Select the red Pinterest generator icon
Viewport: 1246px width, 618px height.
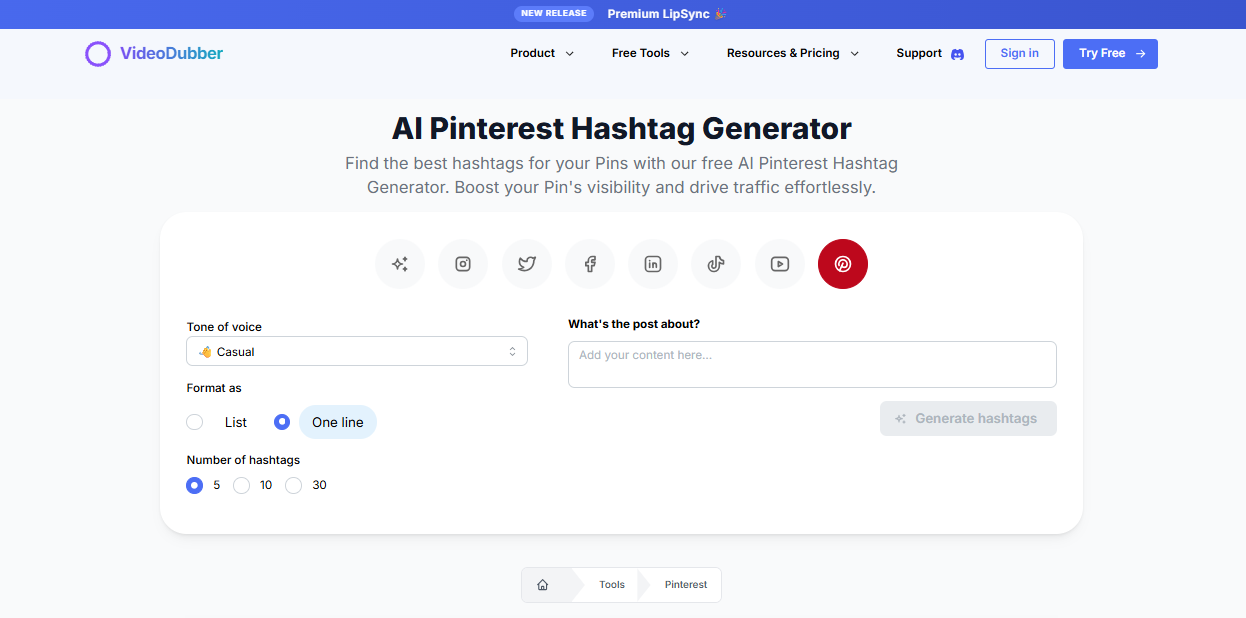(843, 264)
